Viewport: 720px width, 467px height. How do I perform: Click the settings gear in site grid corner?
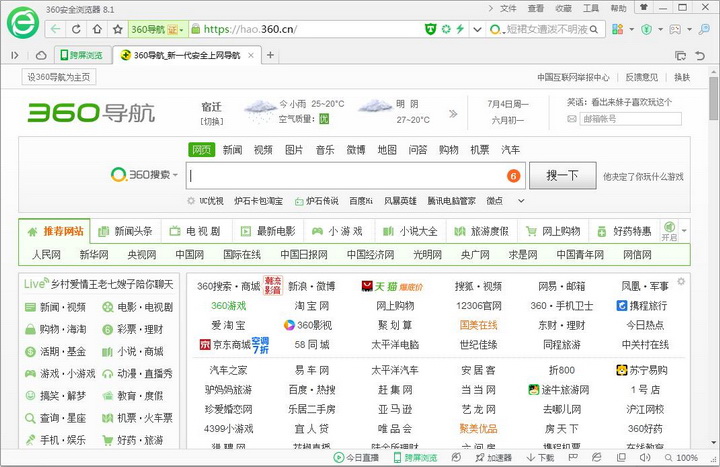click(x=682, y=281)
